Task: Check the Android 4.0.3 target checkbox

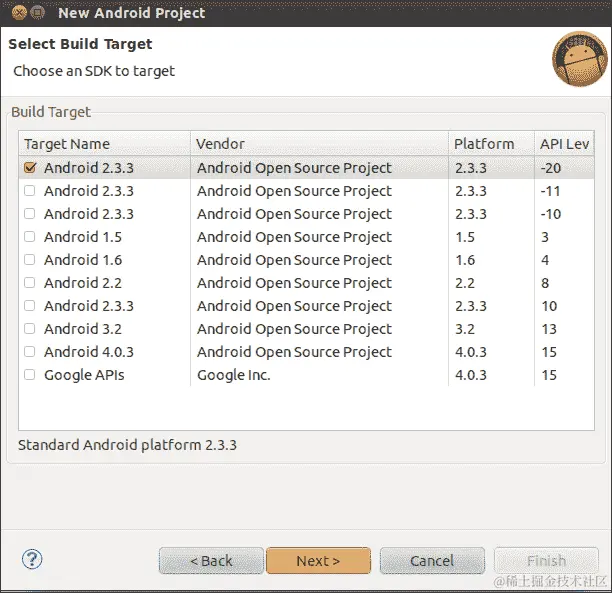Action: coord(30,352)
